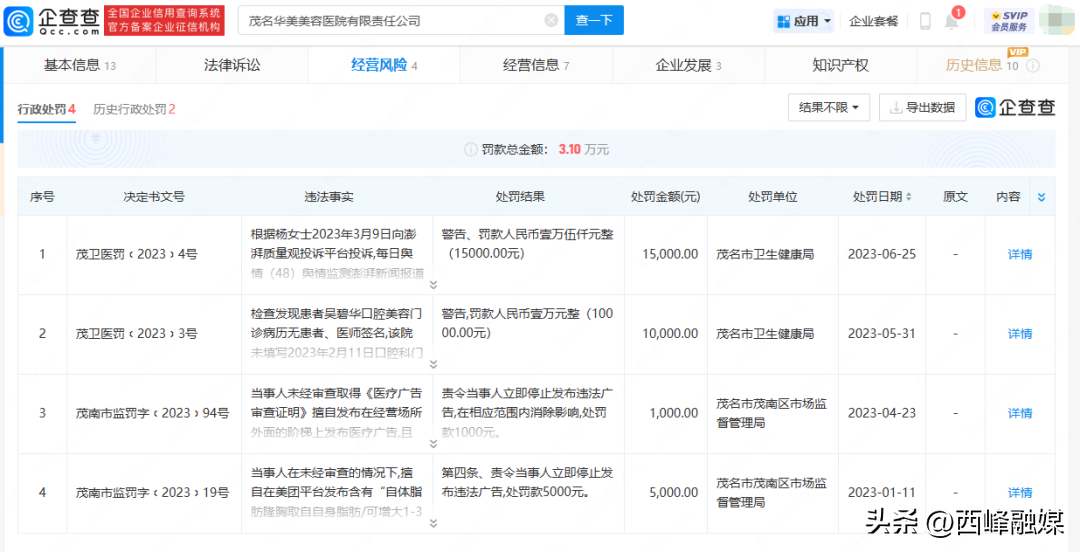Open notifications bell icon
This screenshot has width=1080, height=552.
click(x=952, y=21)
